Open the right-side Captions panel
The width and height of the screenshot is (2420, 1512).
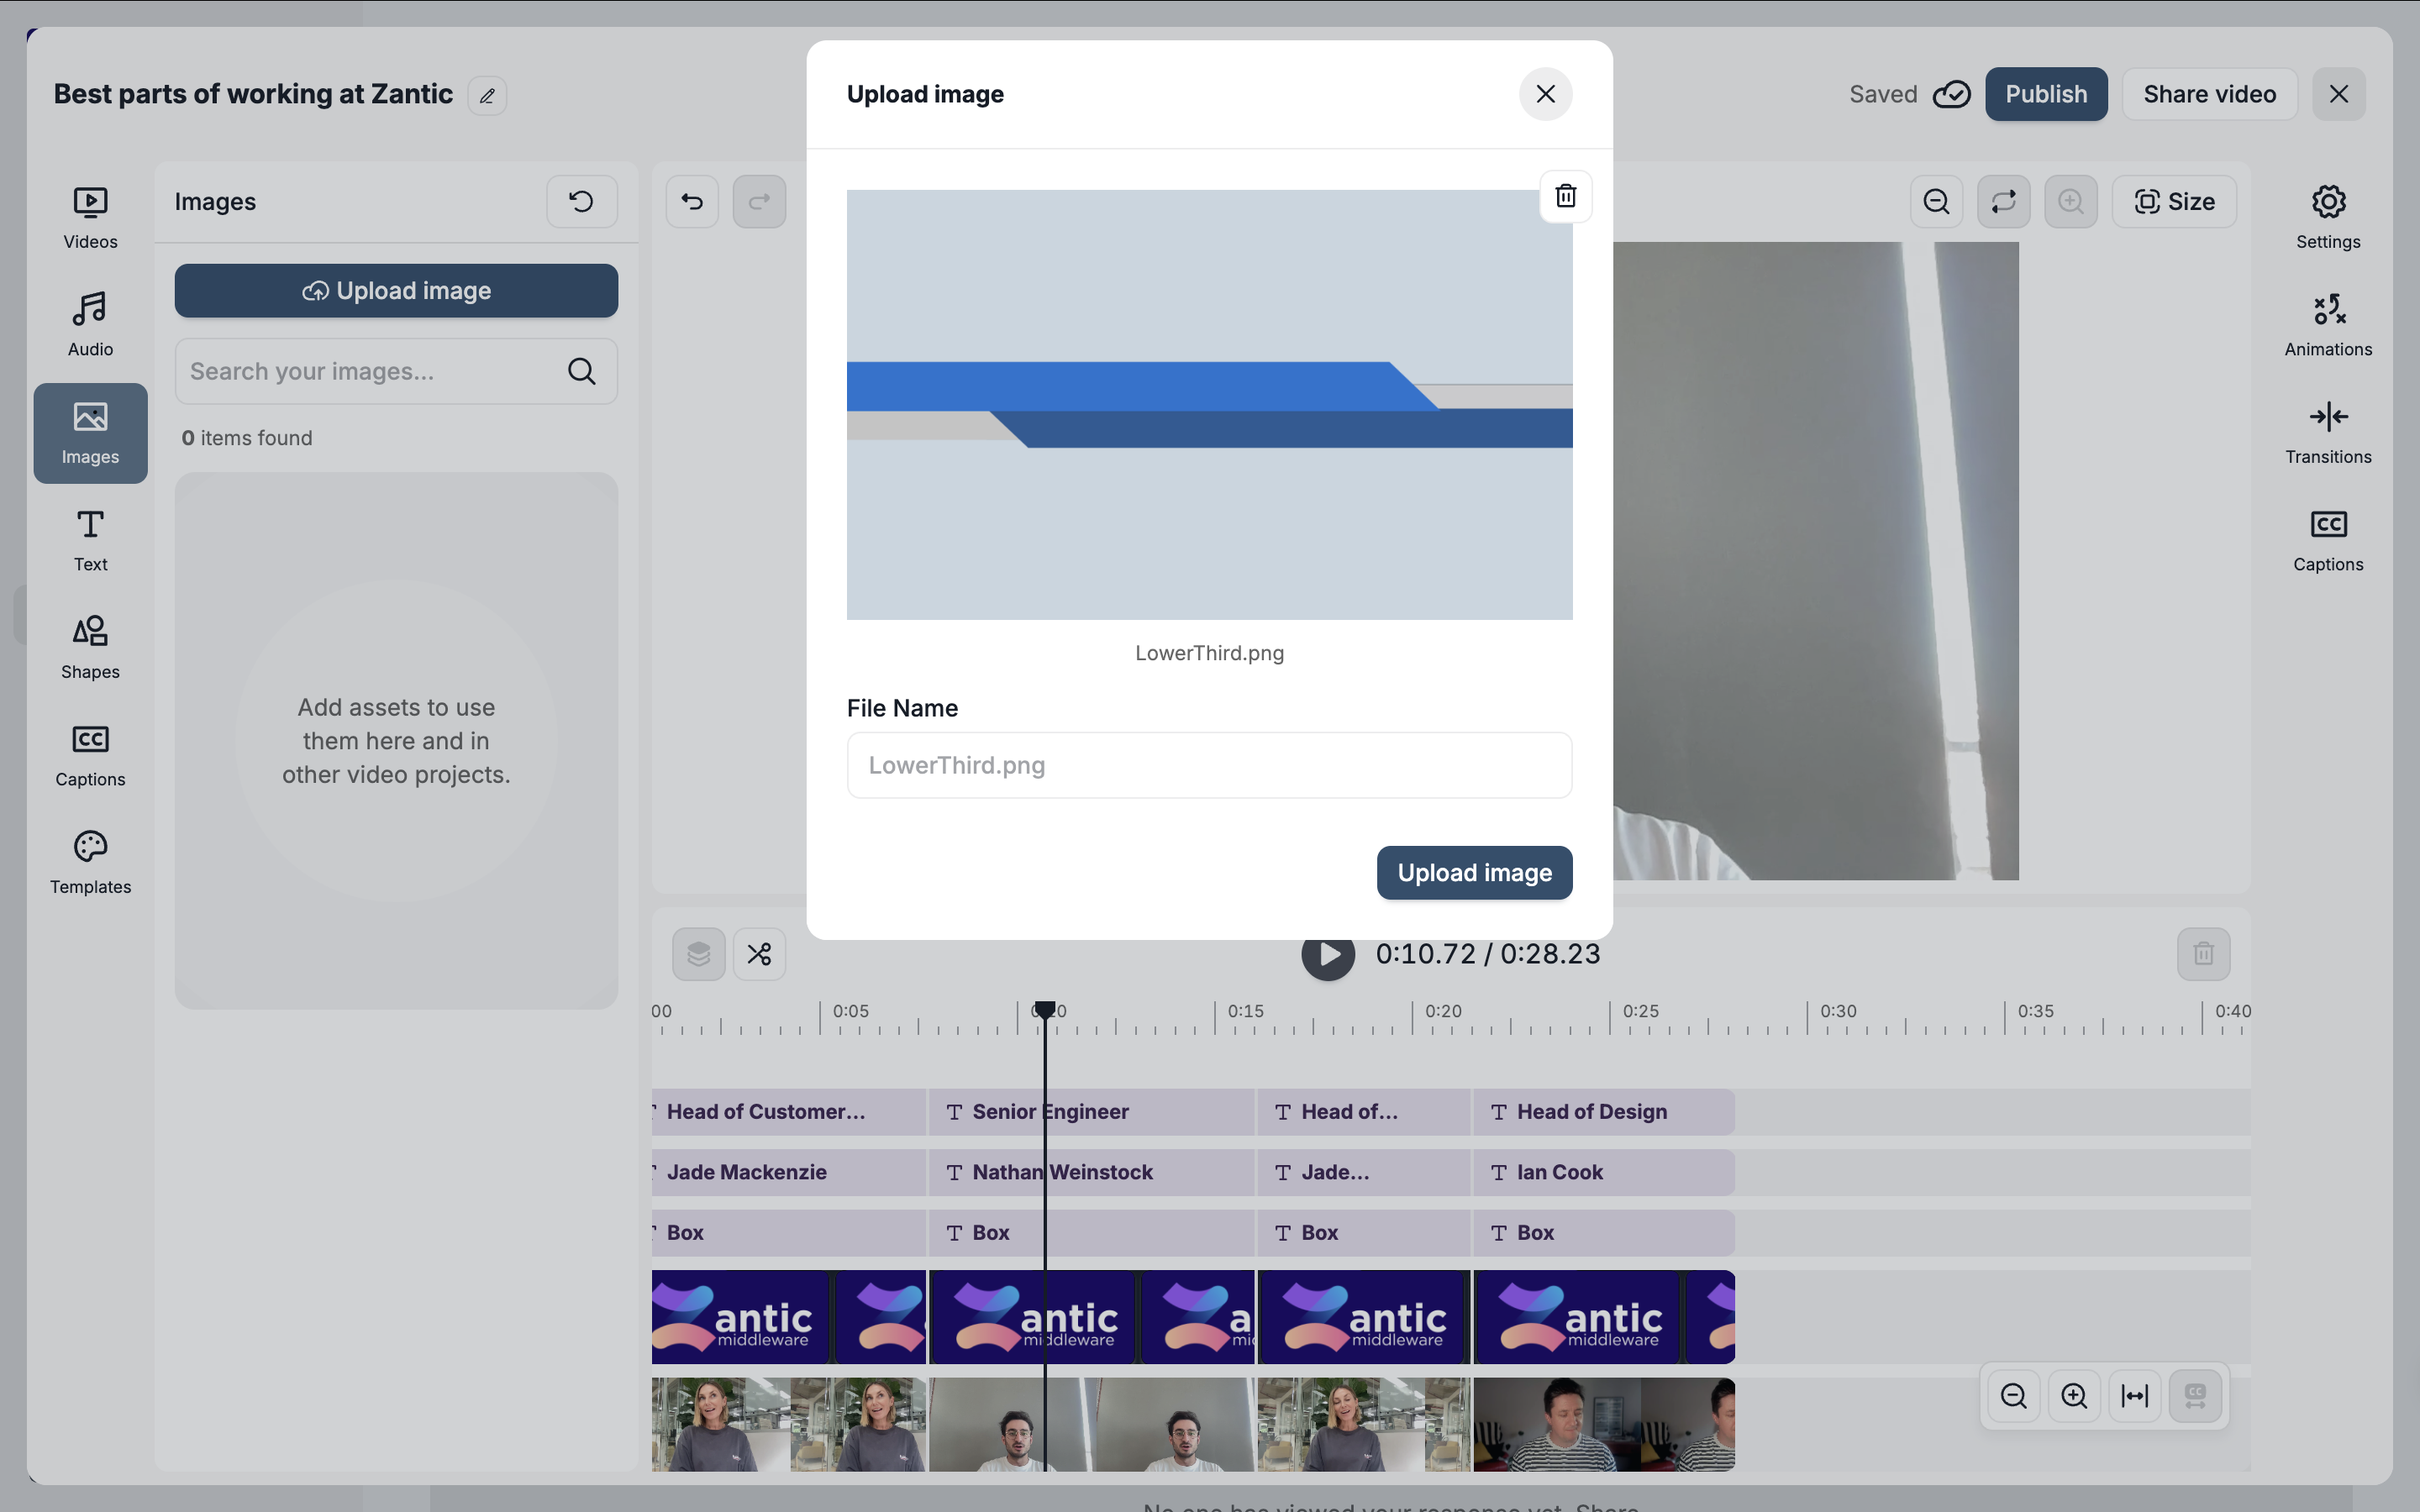coord(2327,540)
